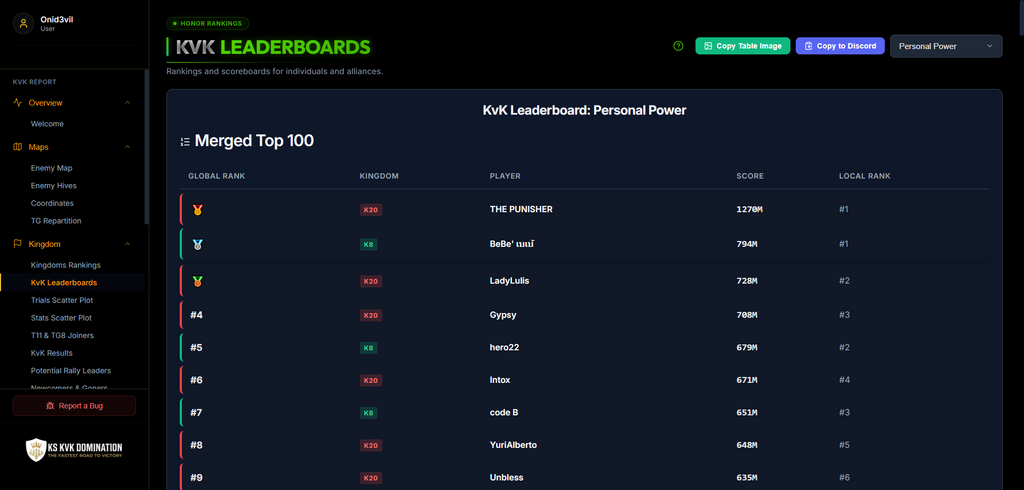The width and height of the screenshot is (1024, 490).
Task: Click the K20 kingdom badge for Gypsy
Action: (371, 316)
